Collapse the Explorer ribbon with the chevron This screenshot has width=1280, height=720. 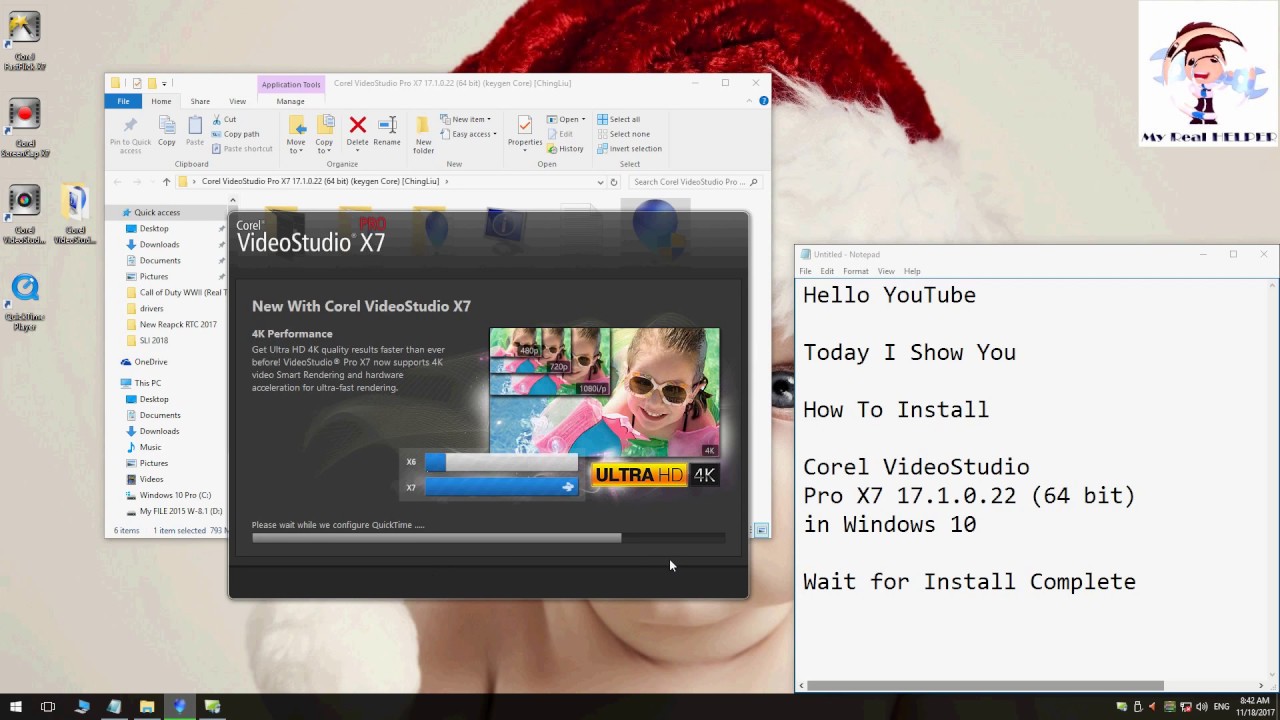coord(749,101)
